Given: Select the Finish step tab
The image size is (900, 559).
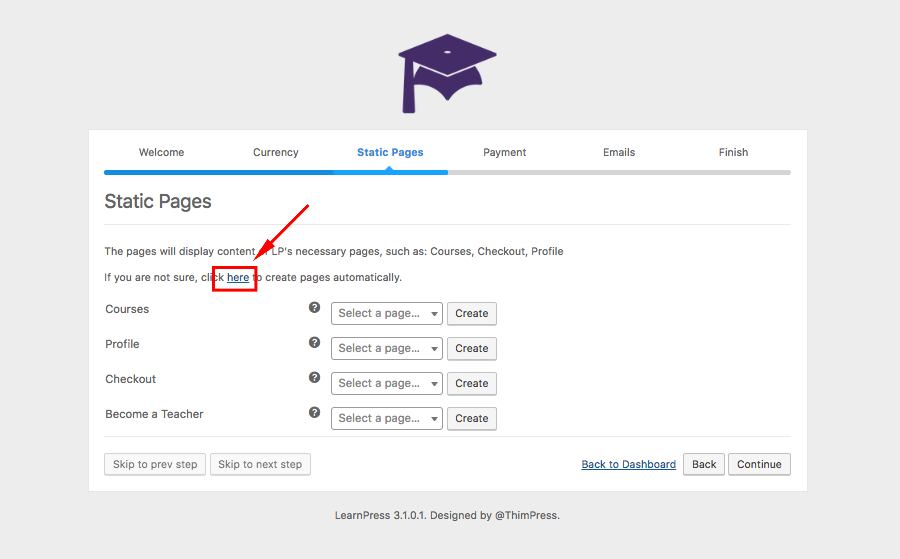Looking at the screenshot, I should [733, 153].
